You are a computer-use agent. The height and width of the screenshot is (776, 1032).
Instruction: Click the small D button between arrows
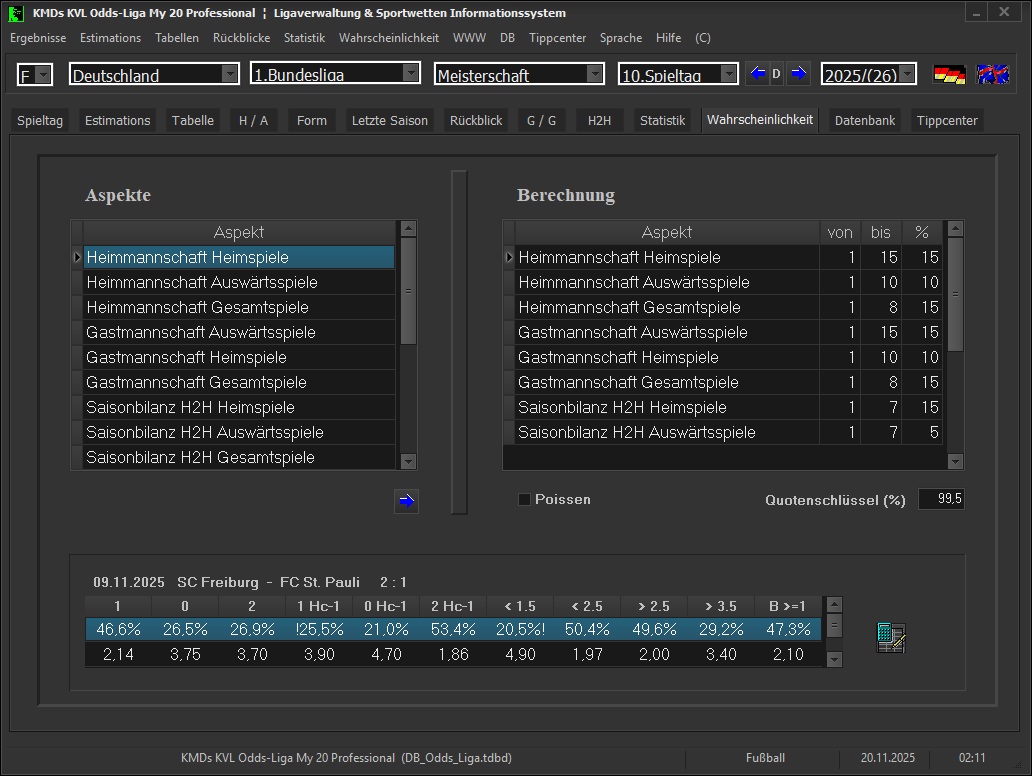[776, 74]
